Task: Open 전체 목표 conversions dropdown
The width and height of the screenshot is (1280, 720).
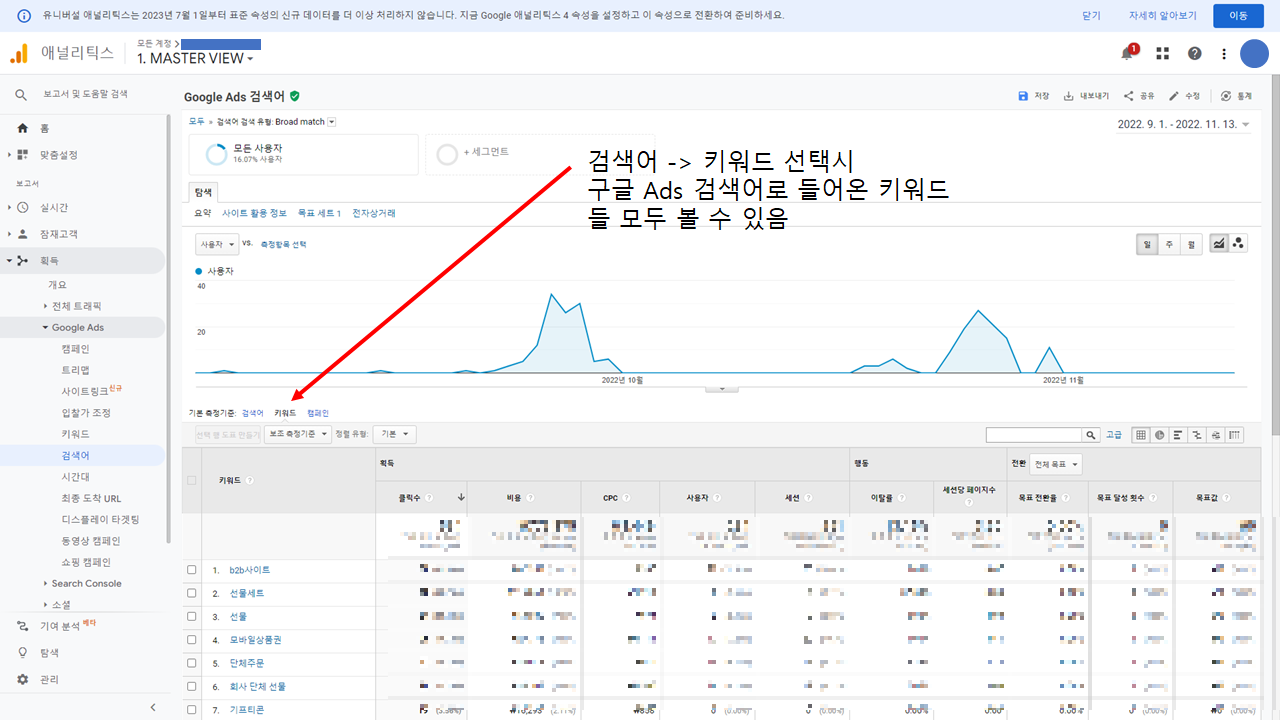Action: (x=1055, y=465)
